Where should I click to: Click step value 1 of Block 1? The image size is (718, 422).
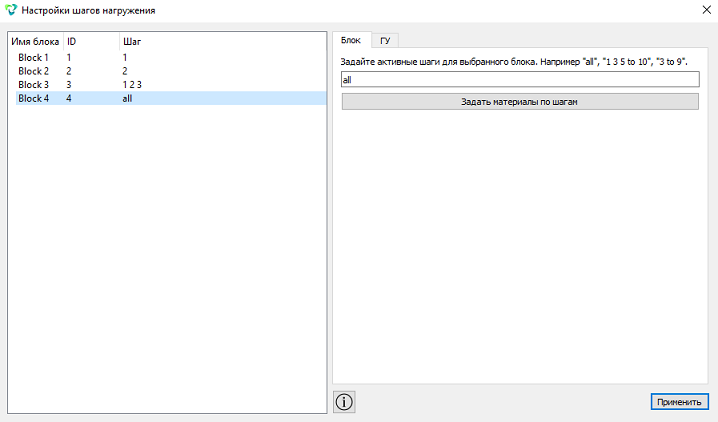coord(125,58)
